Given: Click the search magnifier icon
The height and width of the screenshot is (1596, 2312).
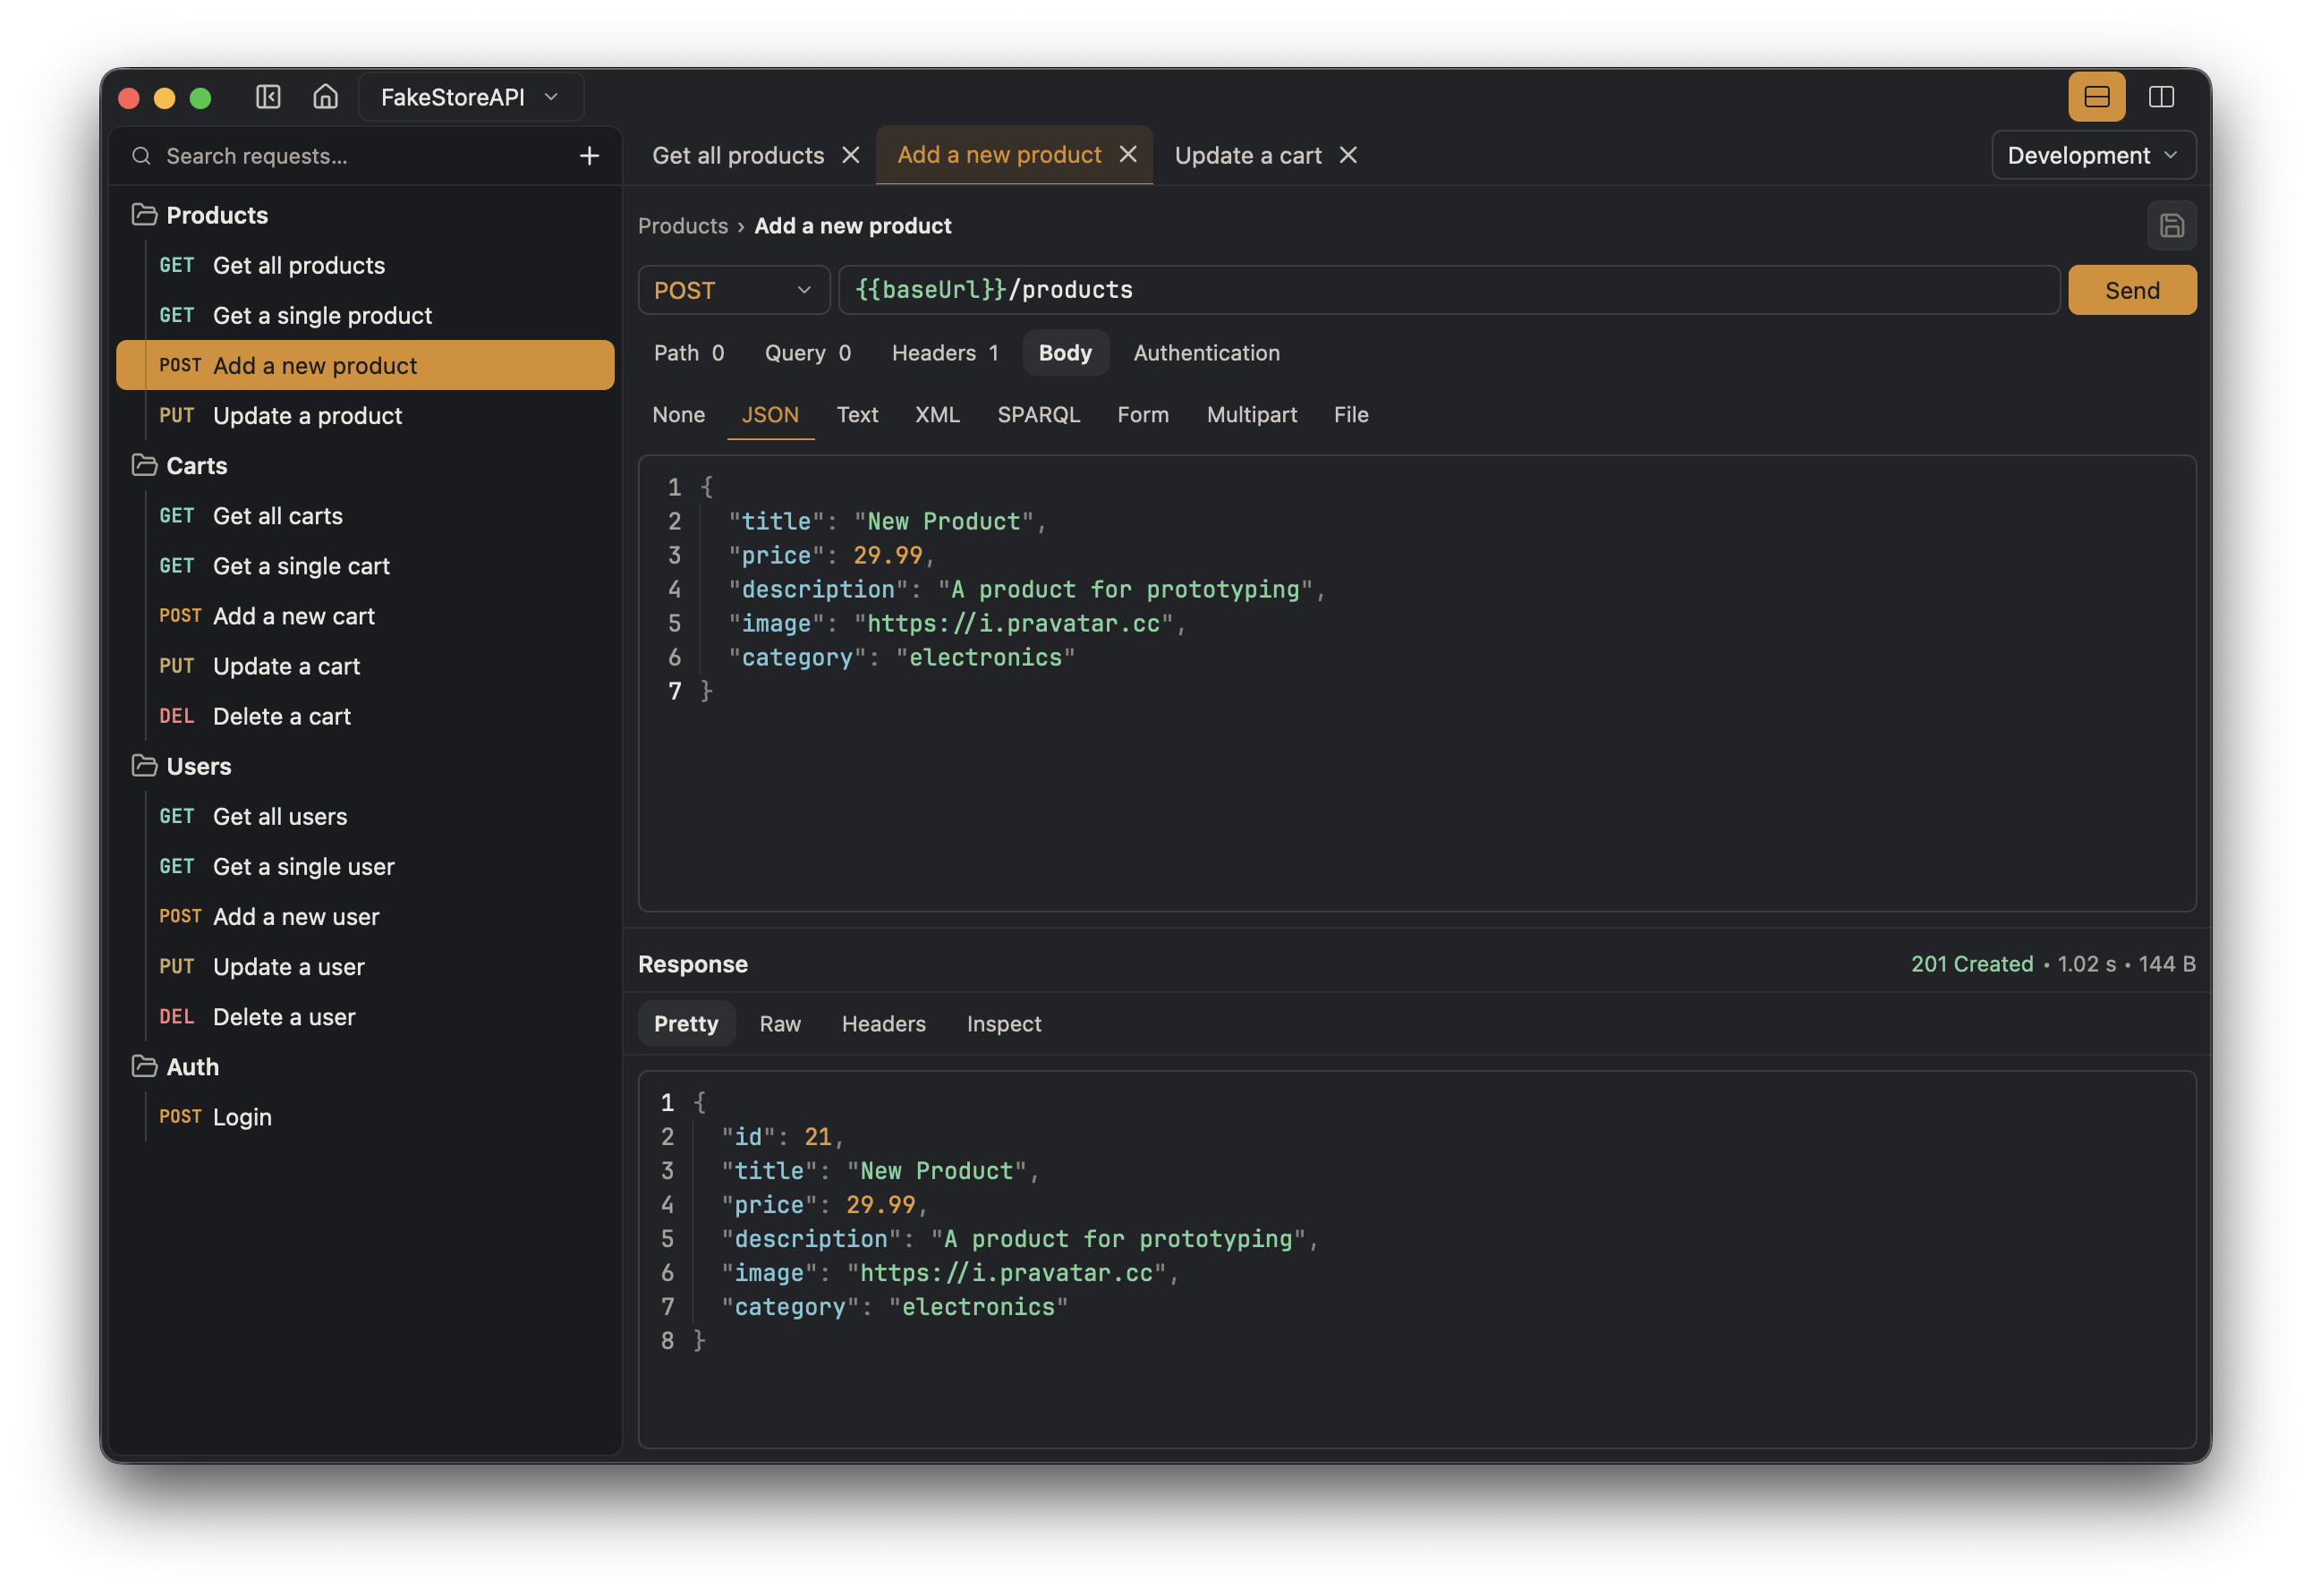Looking at the screenshot, I should pos(141,156).
